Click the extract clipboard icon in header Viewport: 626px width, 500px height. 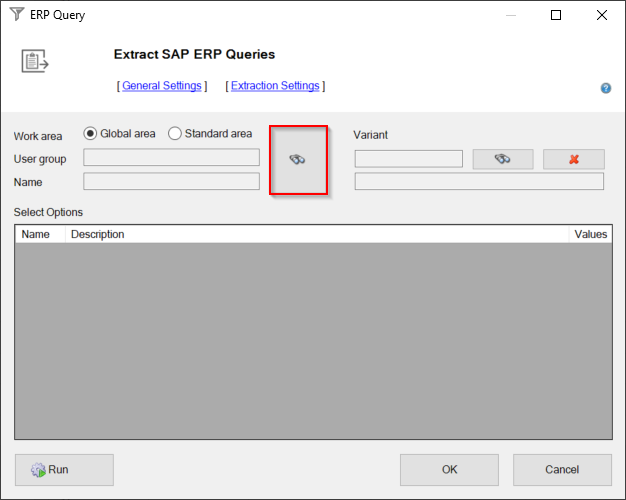coord(35,61)
